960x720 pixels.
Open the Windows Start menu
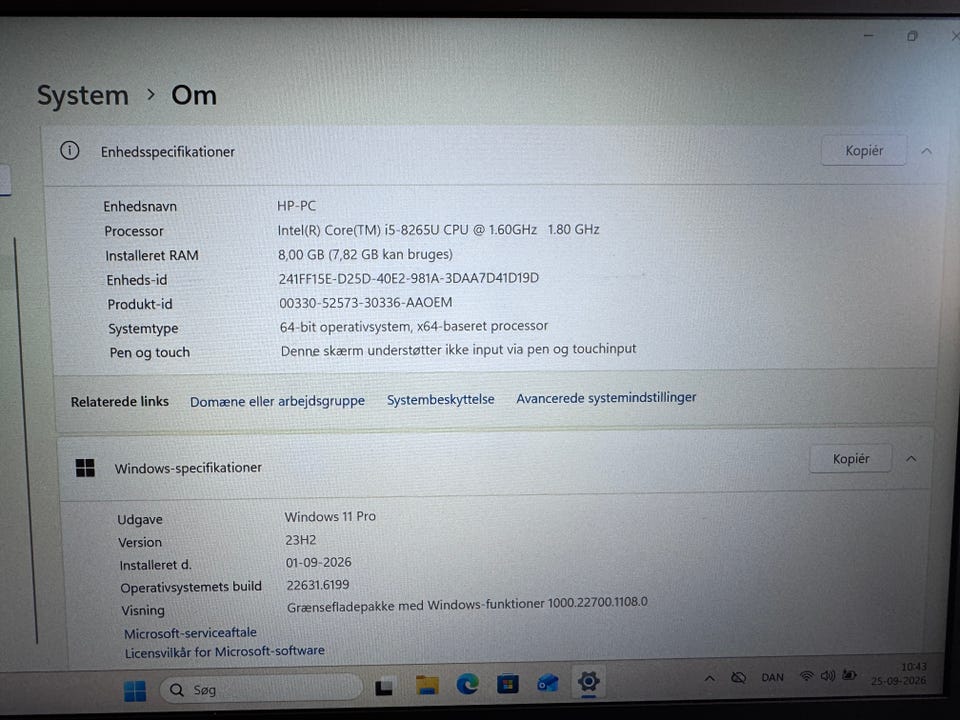[135, 691]
